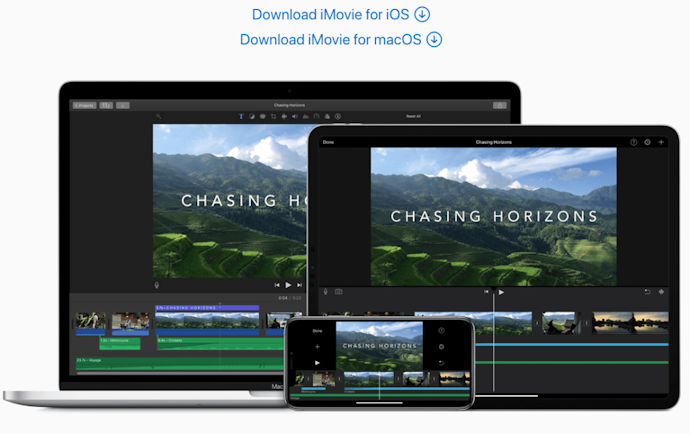Skip to previous clip in the Mac viewer
690x434 pixels.
pos(277,285)
